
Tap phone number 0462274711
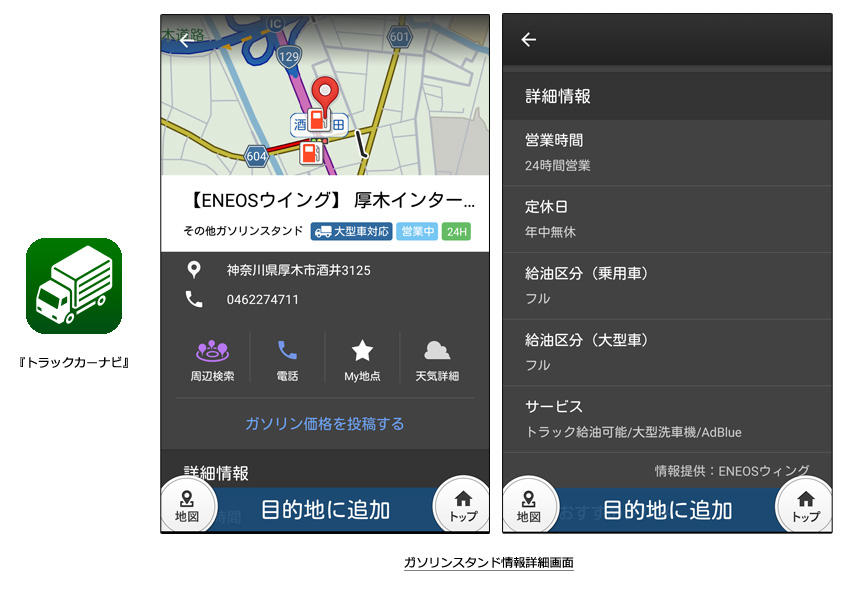263,299
